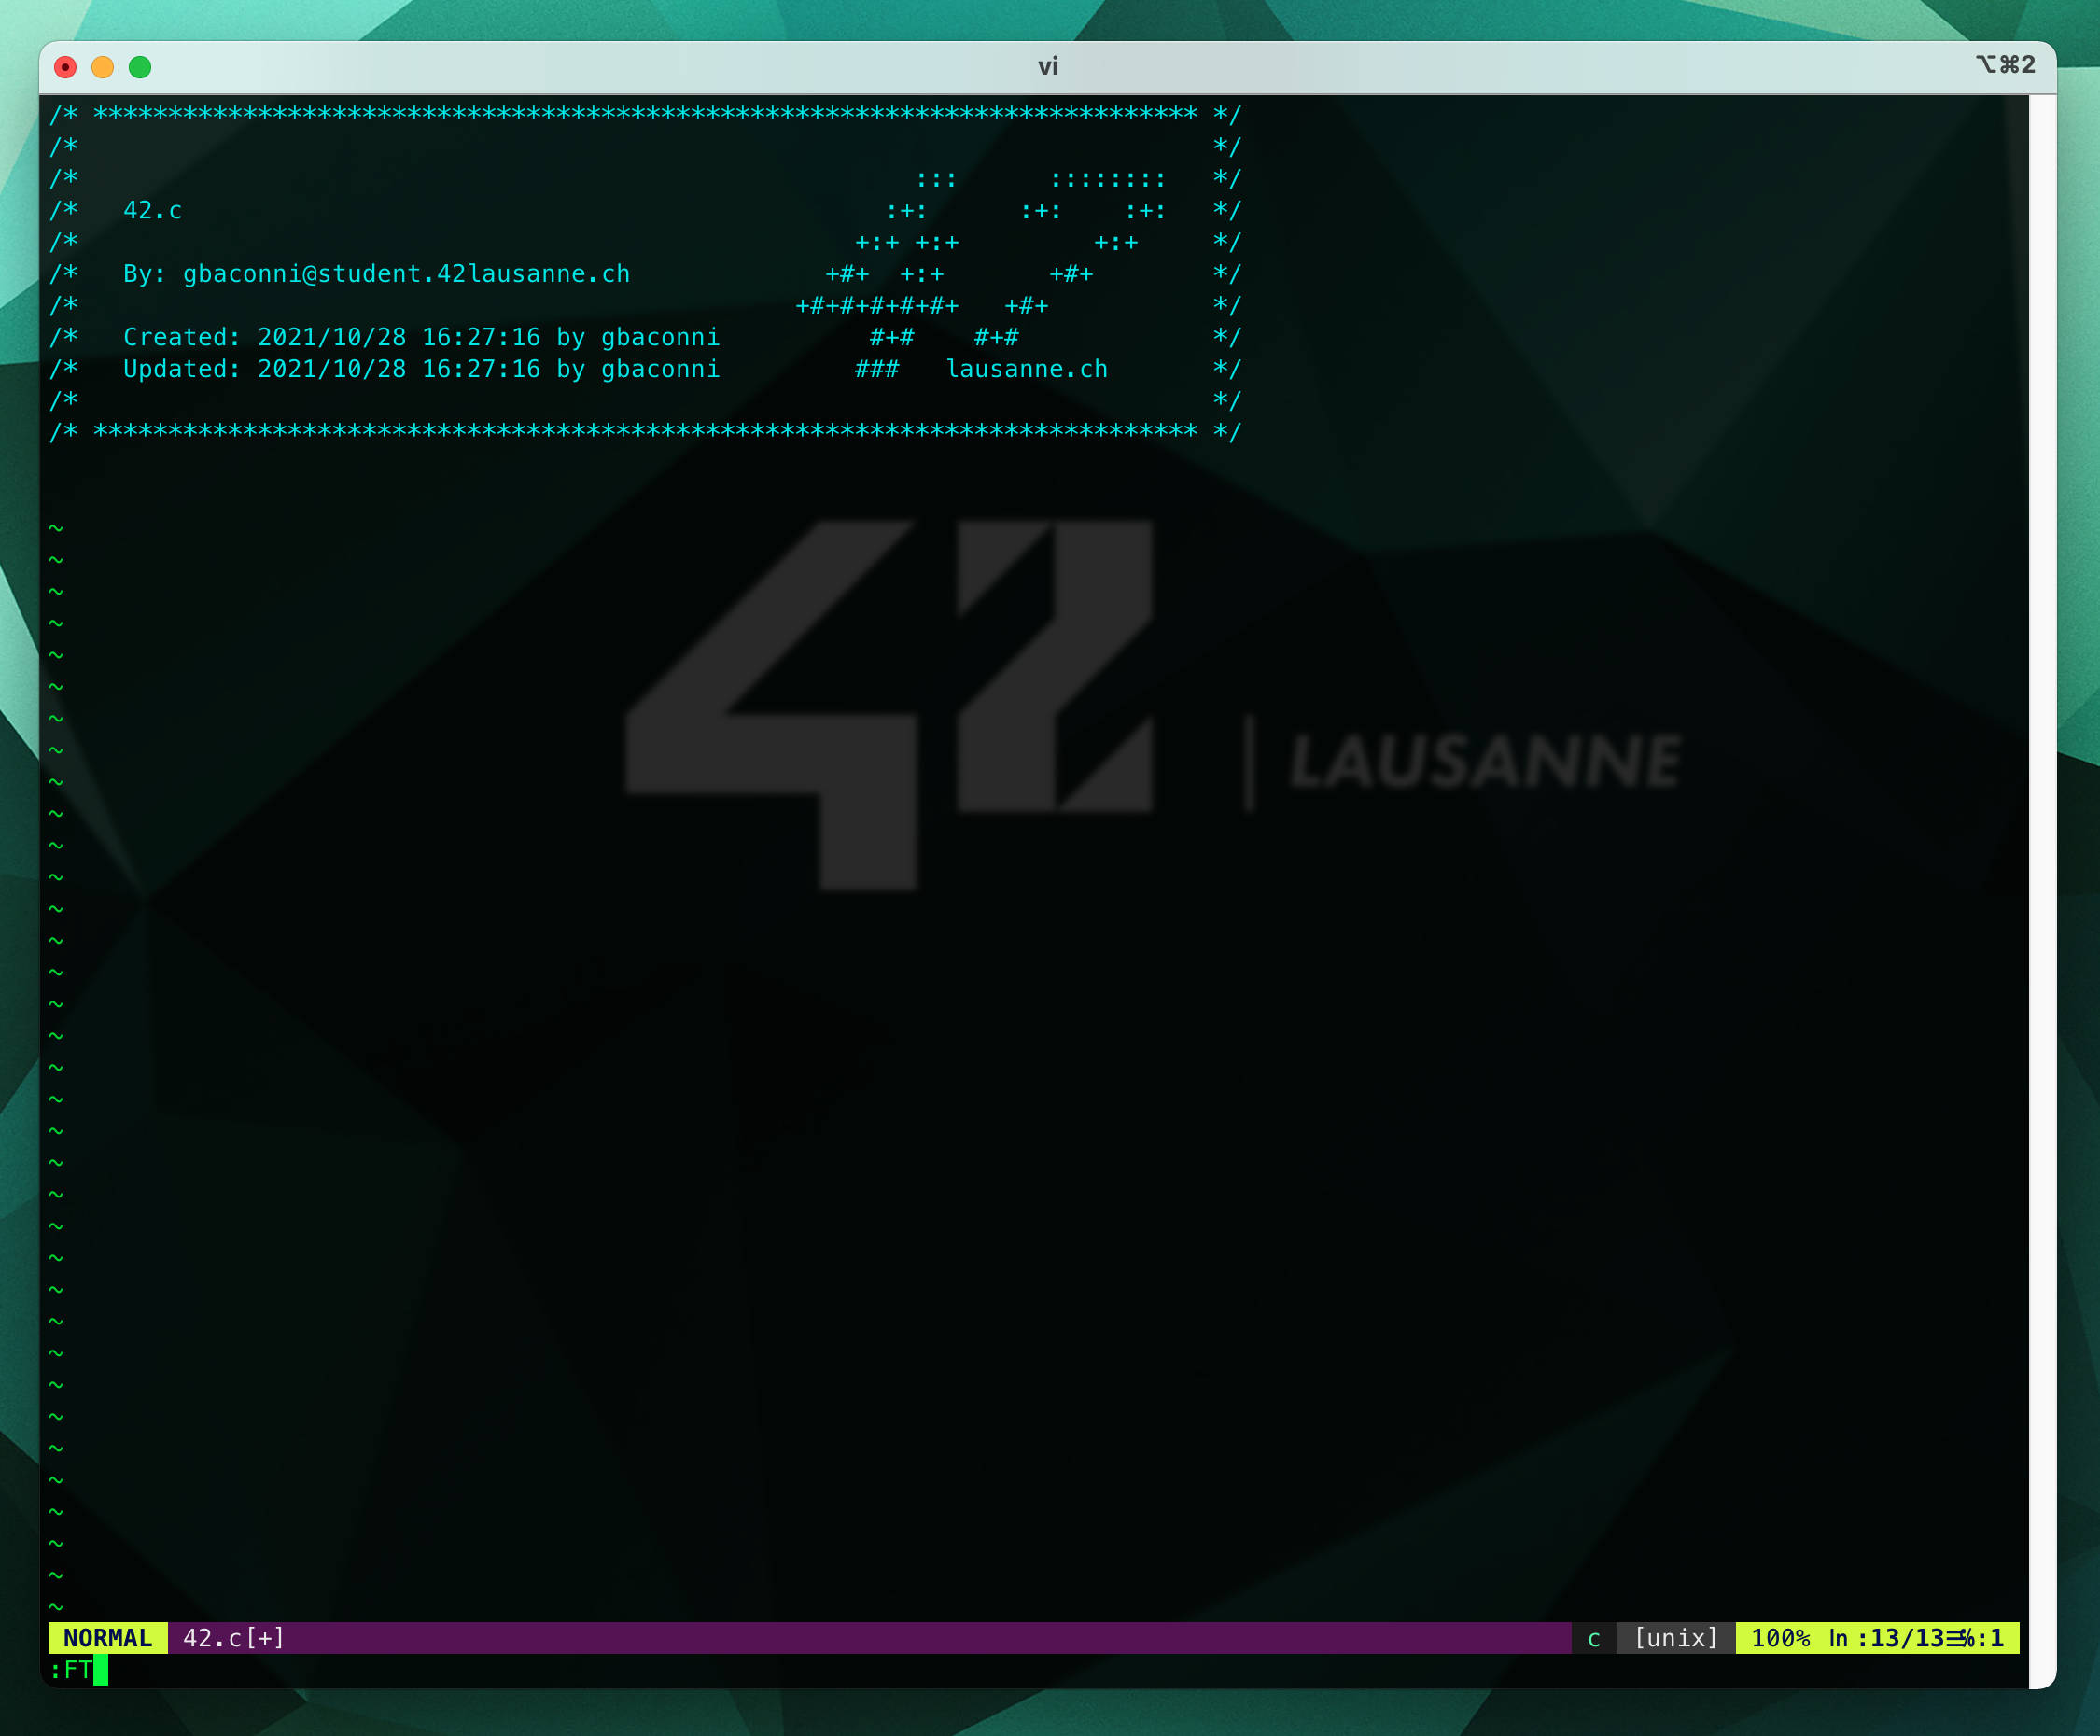This screenshot has width=2100, height=1736.
Task: Click the :FT command line input
Action: coord(72,1670)
